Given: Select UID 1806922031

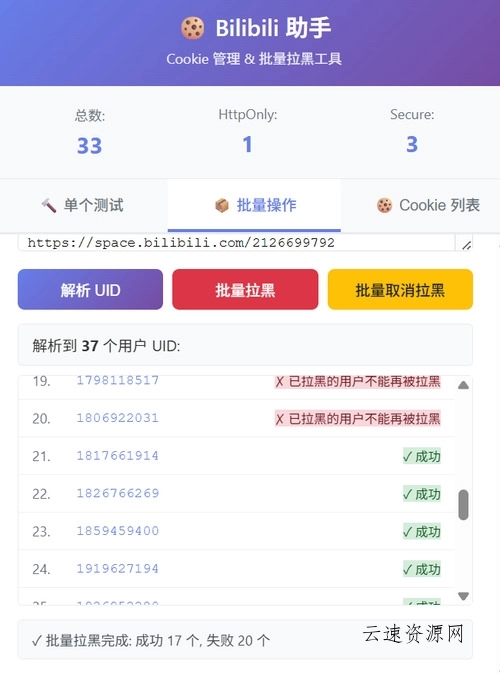Looking at the screenshot, I should 118,418.
